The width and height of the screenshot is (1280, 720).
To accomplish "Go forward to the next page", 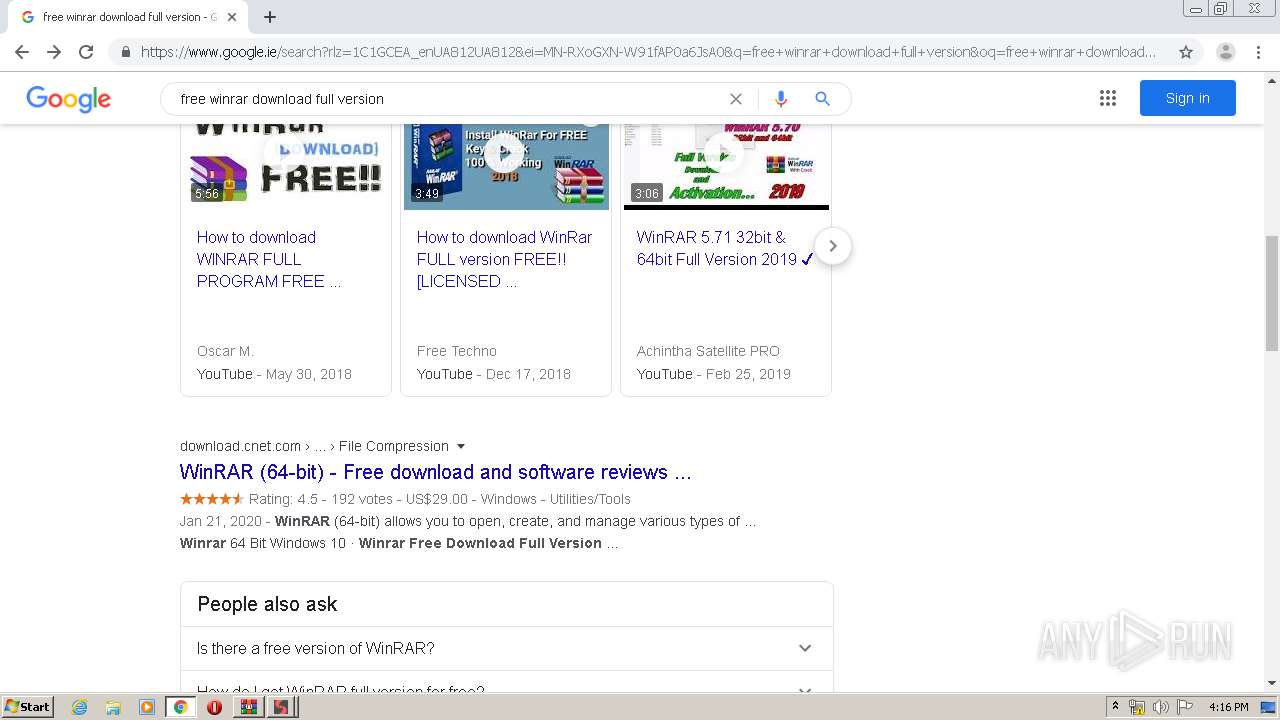I will click(x=54, y=52).
